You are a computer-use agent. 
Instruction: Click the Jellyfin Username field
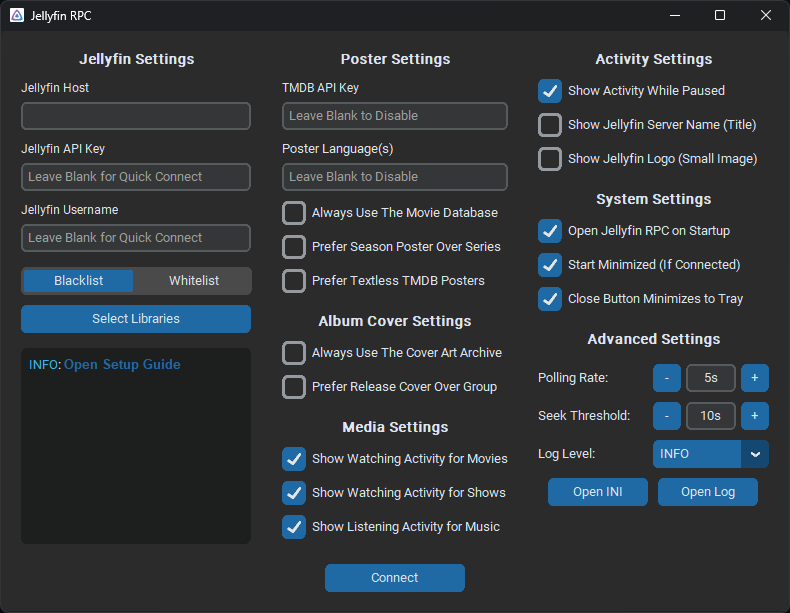click(x=136, y=238)
